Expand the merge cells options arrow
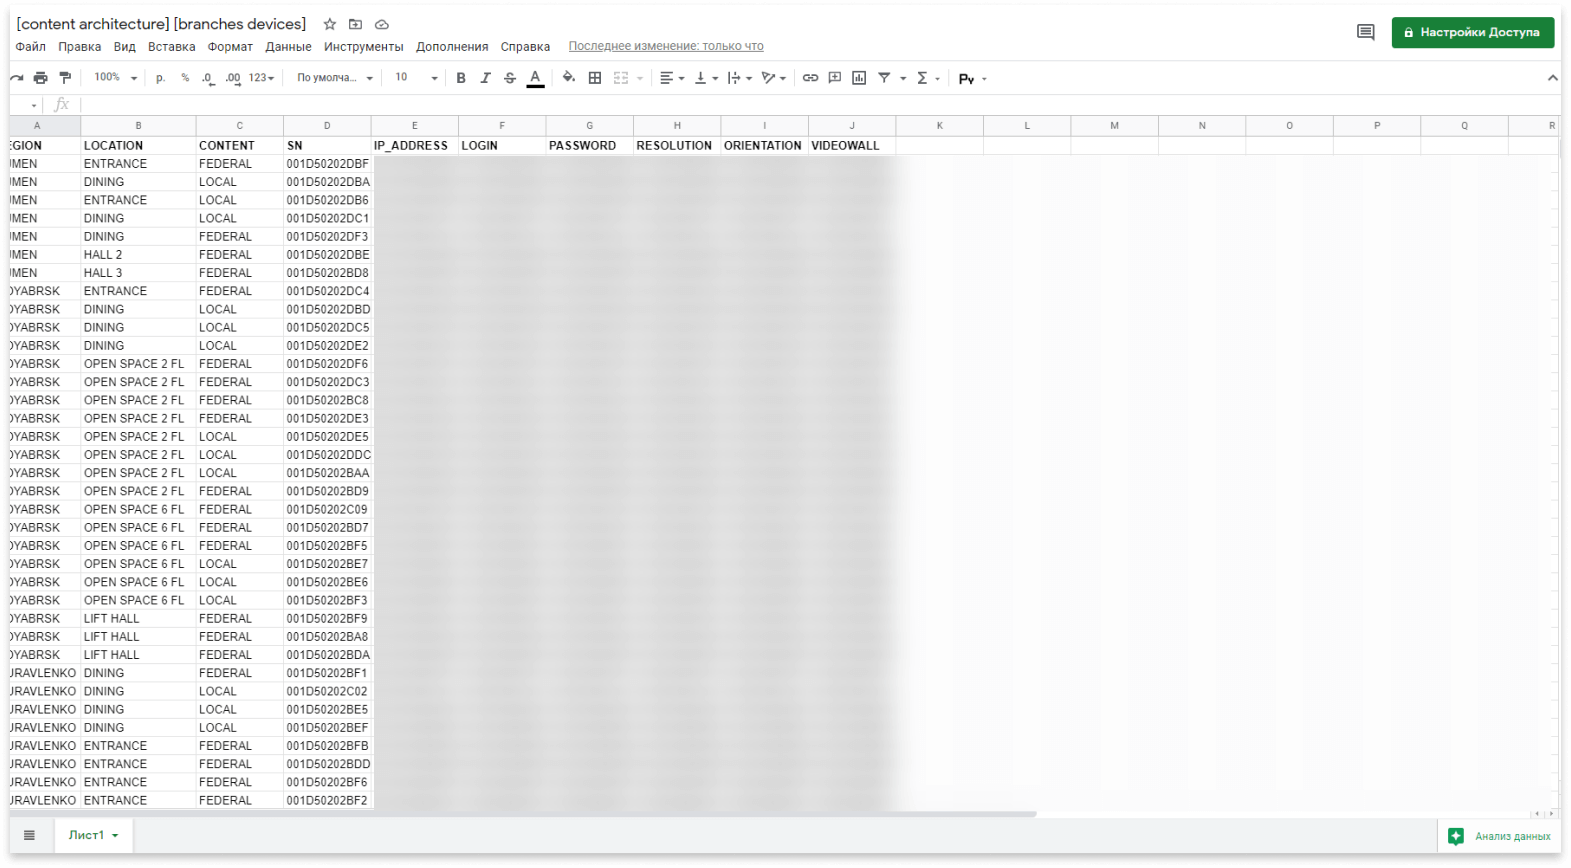Screen dimensions: 1571x868 click(x=640, y=78)
